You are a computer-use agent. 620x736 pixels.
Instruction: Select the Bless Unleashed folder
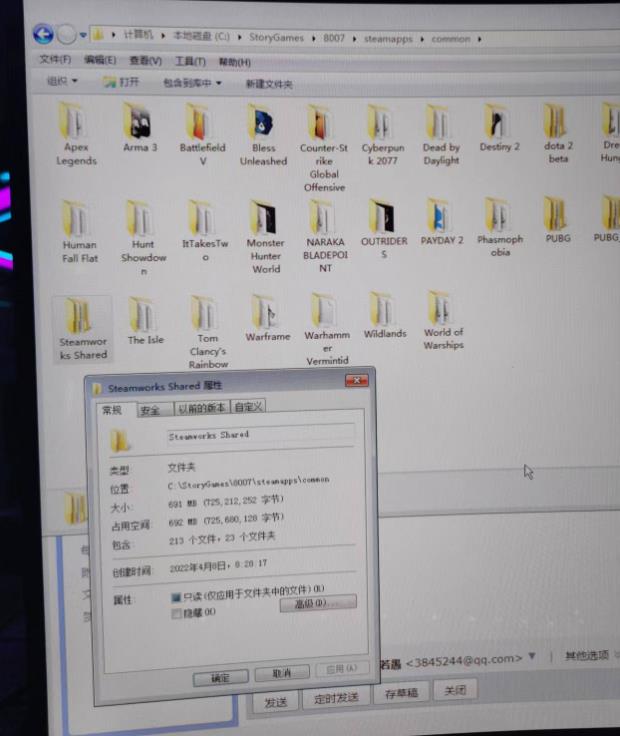(x=263, y=135)
